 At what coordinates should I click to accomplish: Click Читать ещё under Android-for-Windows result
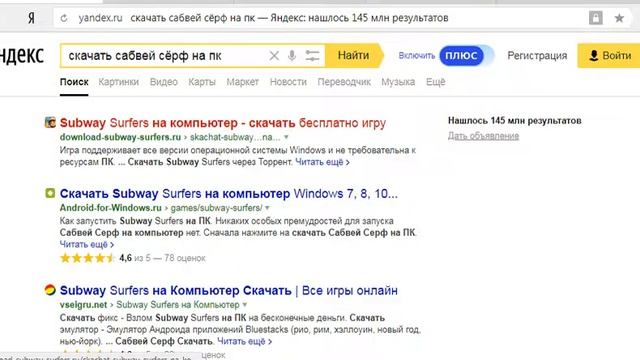[x=87, y=244]
